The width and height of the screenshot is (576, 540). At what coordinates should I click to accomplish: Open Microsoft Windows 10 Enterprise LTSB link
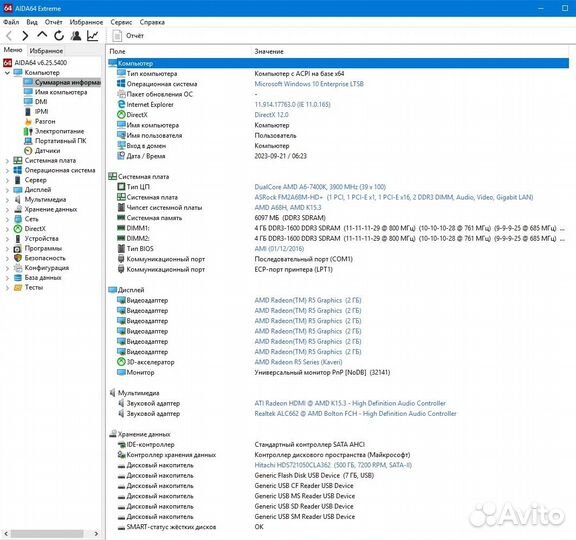[x=309, y=84]
